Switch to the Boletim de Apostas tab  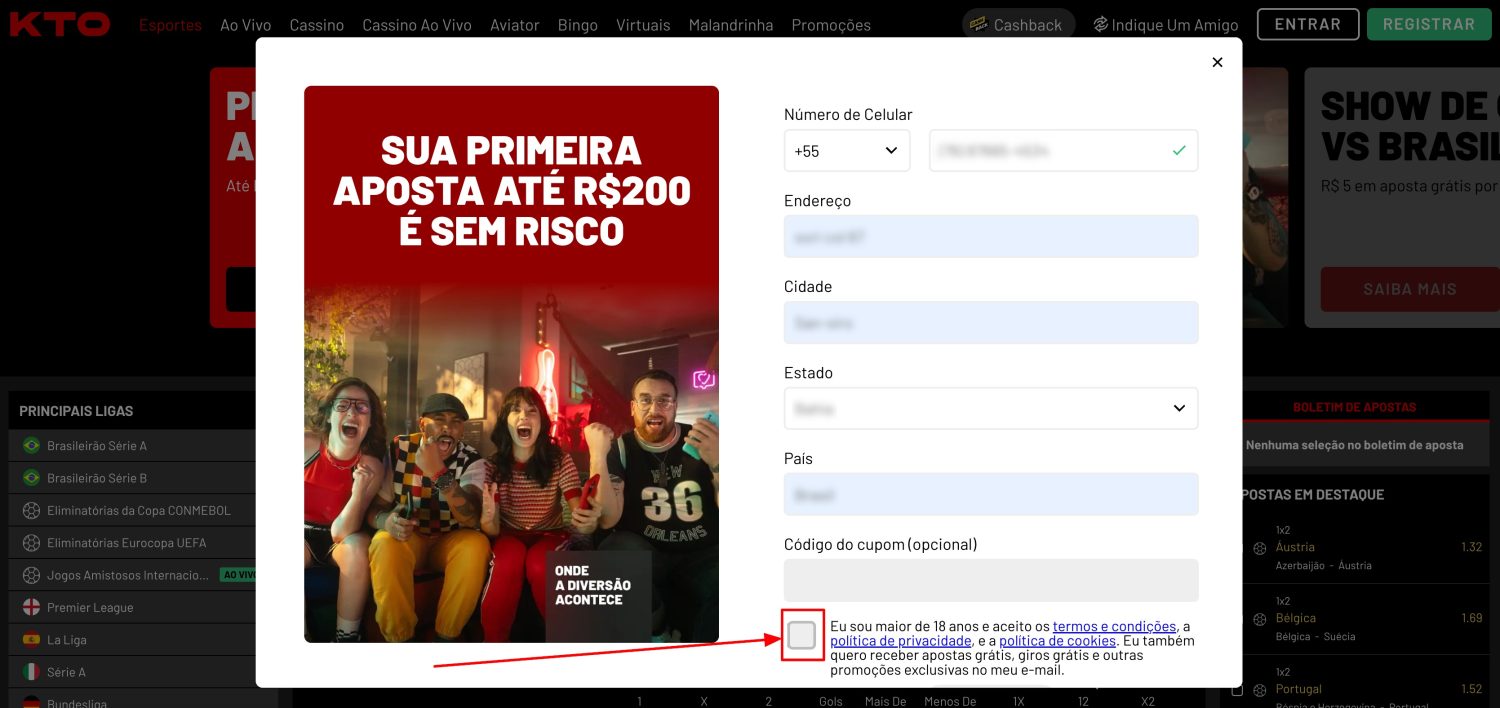click(x=1354, y=408)
